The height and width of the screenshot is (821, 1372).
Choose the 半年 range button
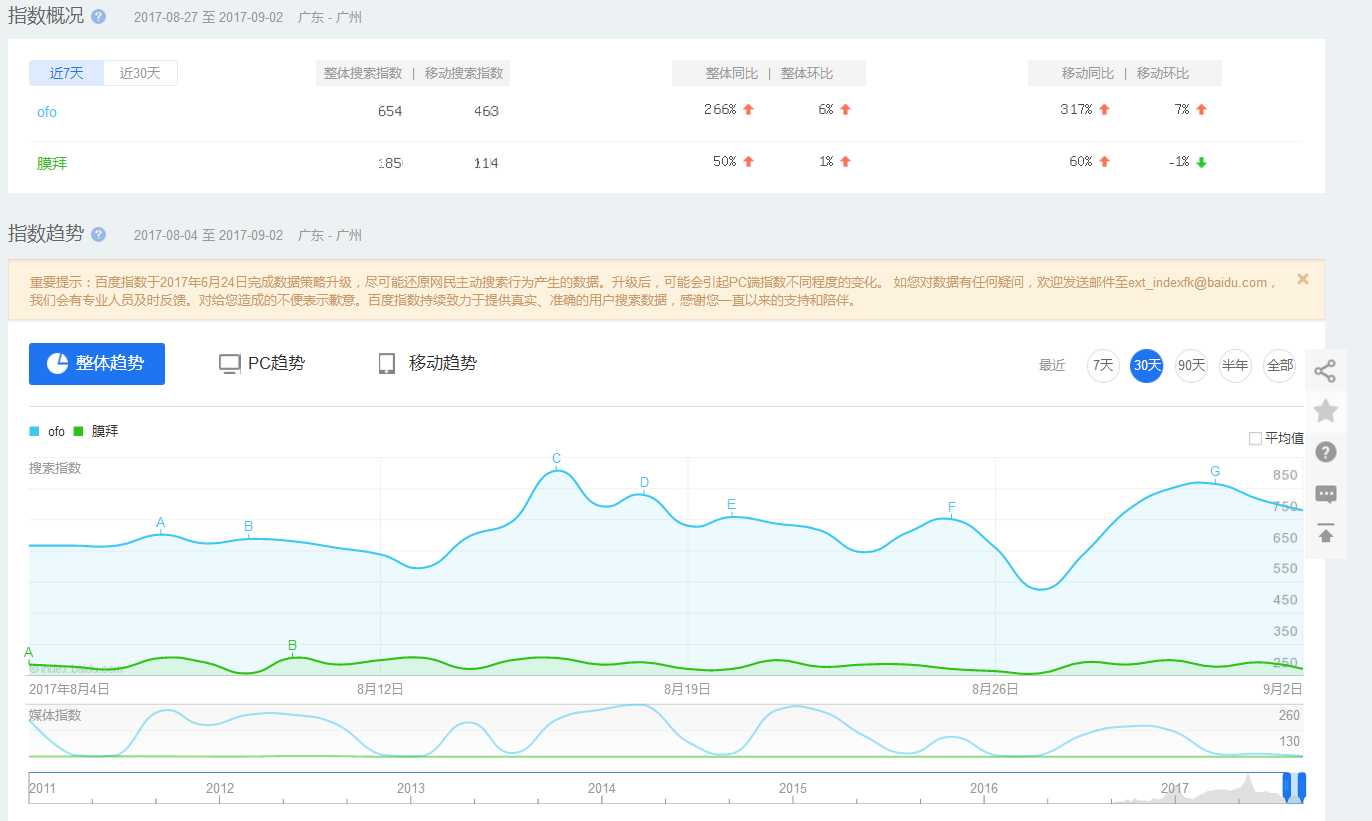tap(1235, 366)
